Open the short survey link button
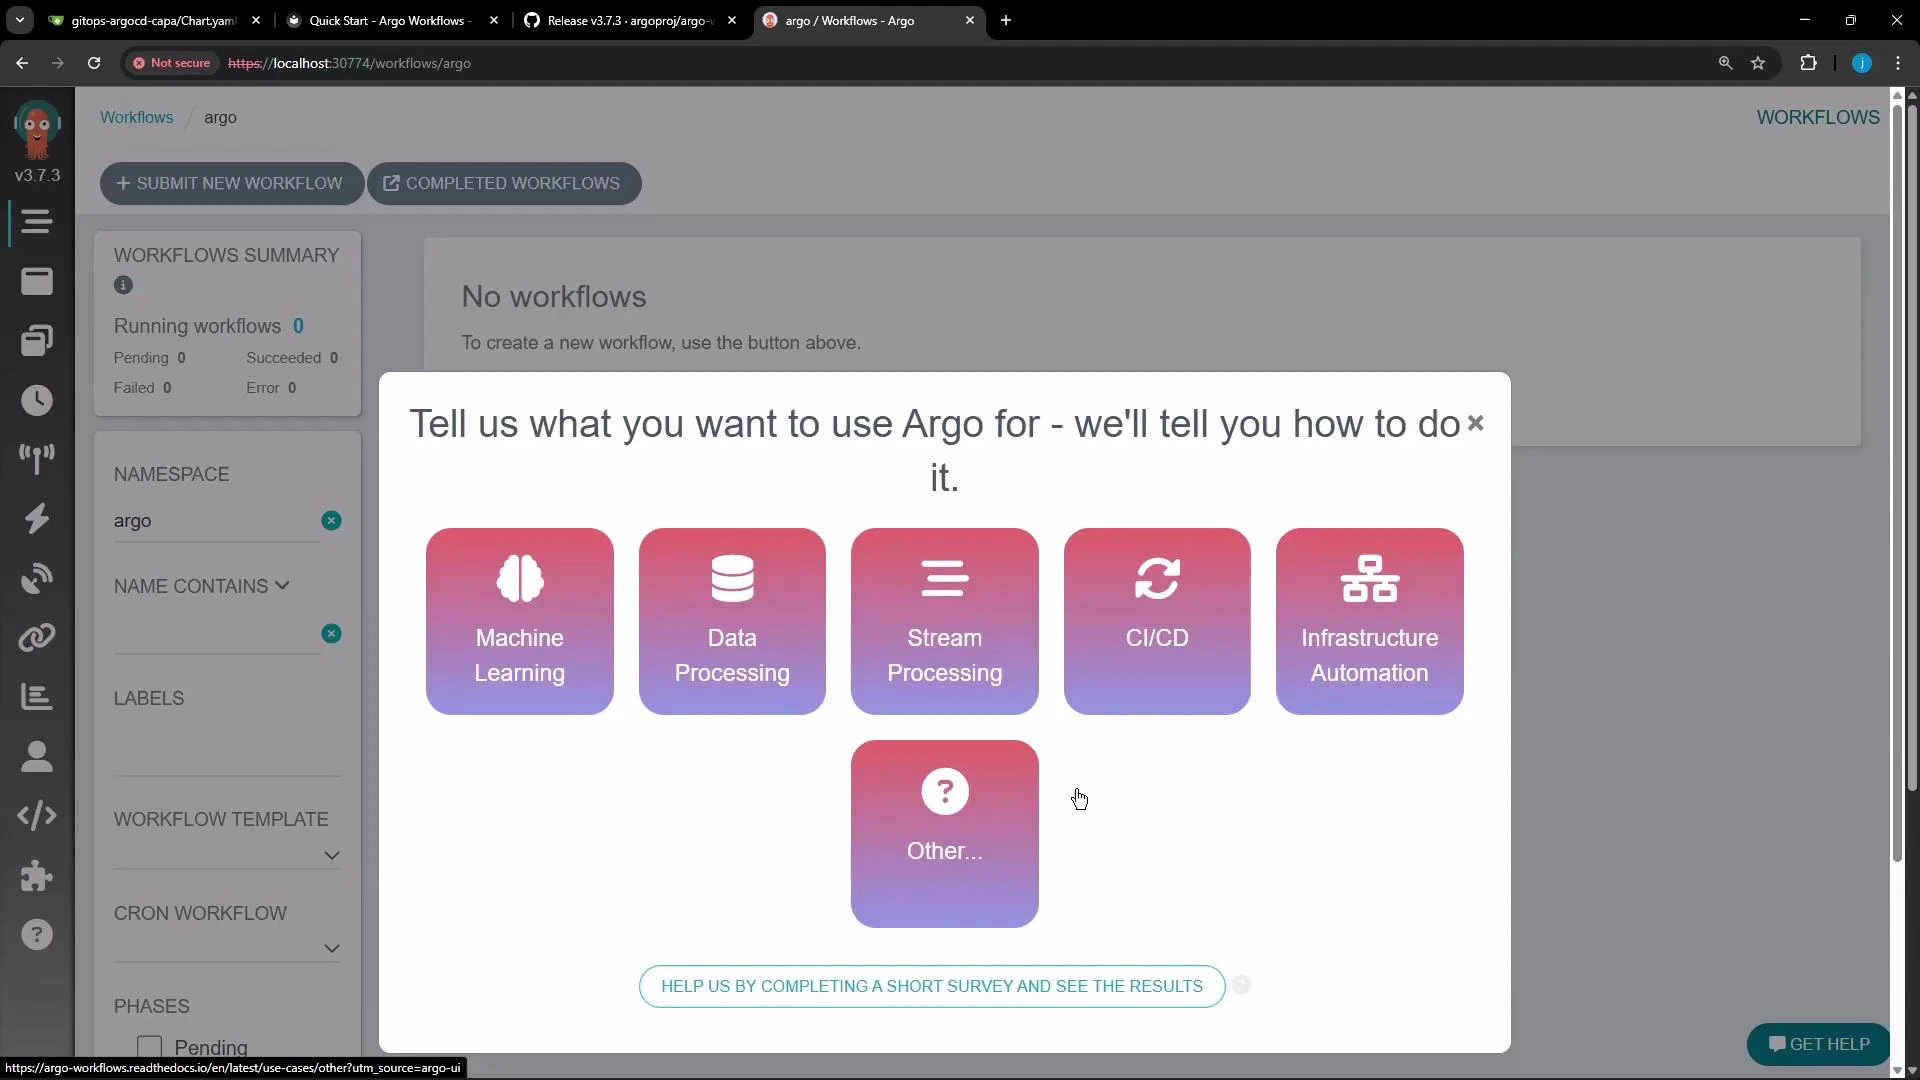The width and height of the screenshot is (1920, 1080). coord(932,986)
